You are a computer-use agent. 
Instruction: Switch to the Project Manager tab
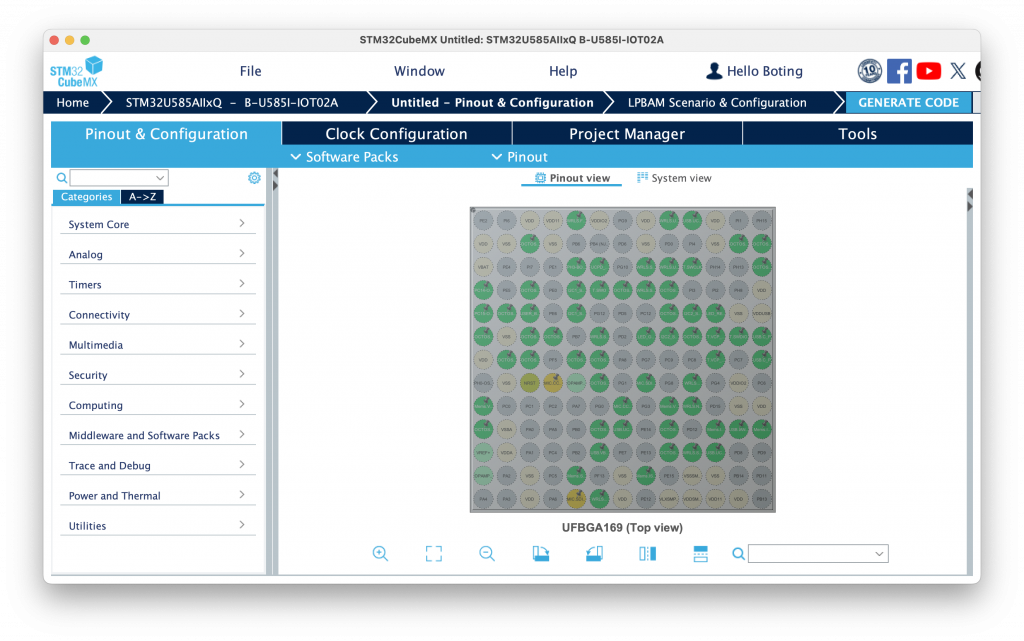coord(627,134)
